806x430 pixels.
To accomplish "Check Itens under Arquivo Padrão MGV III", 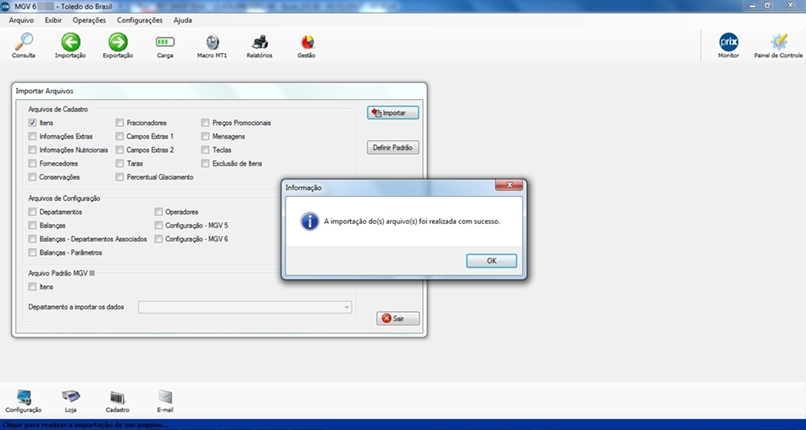I will (32, 287).
